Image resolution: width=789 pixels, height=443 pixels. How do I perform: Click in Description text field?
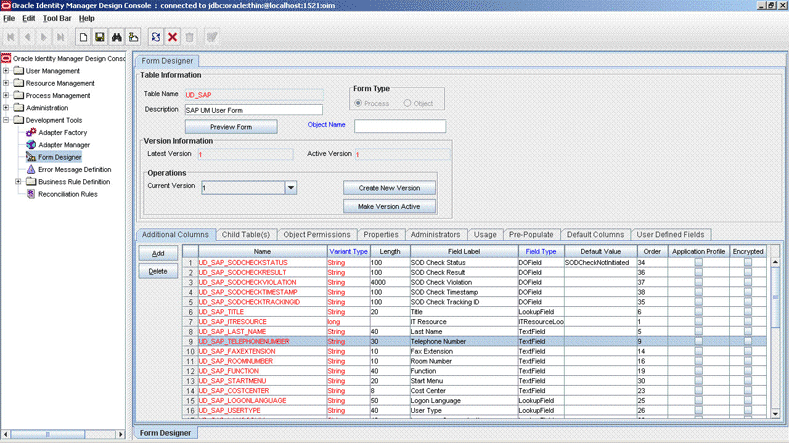point(254,110)
